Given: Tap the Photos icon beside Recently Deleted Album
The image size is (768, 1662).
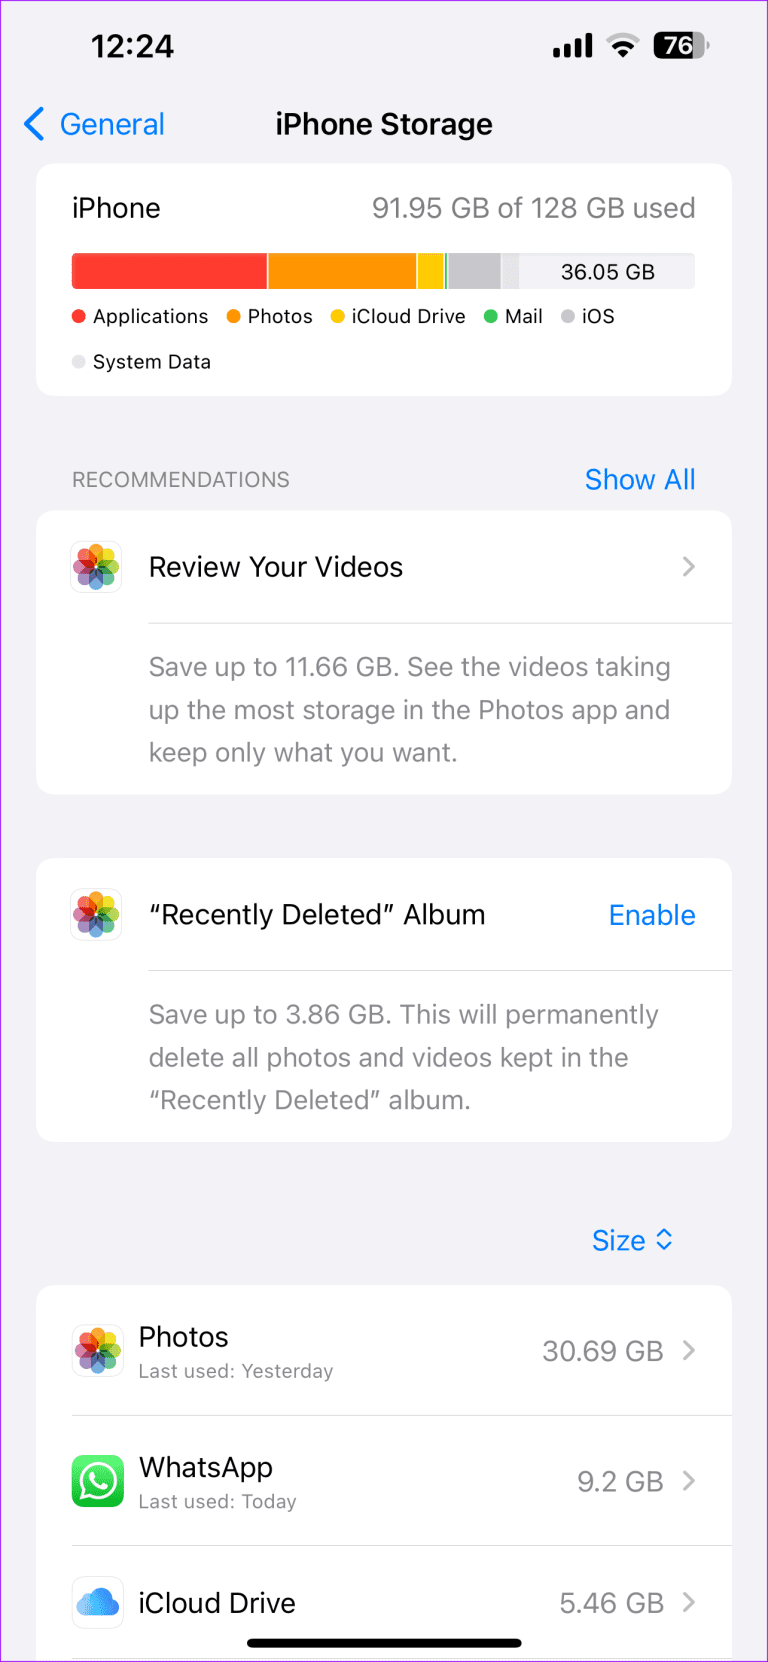Looking at the screenshot, I should (96, 914).
